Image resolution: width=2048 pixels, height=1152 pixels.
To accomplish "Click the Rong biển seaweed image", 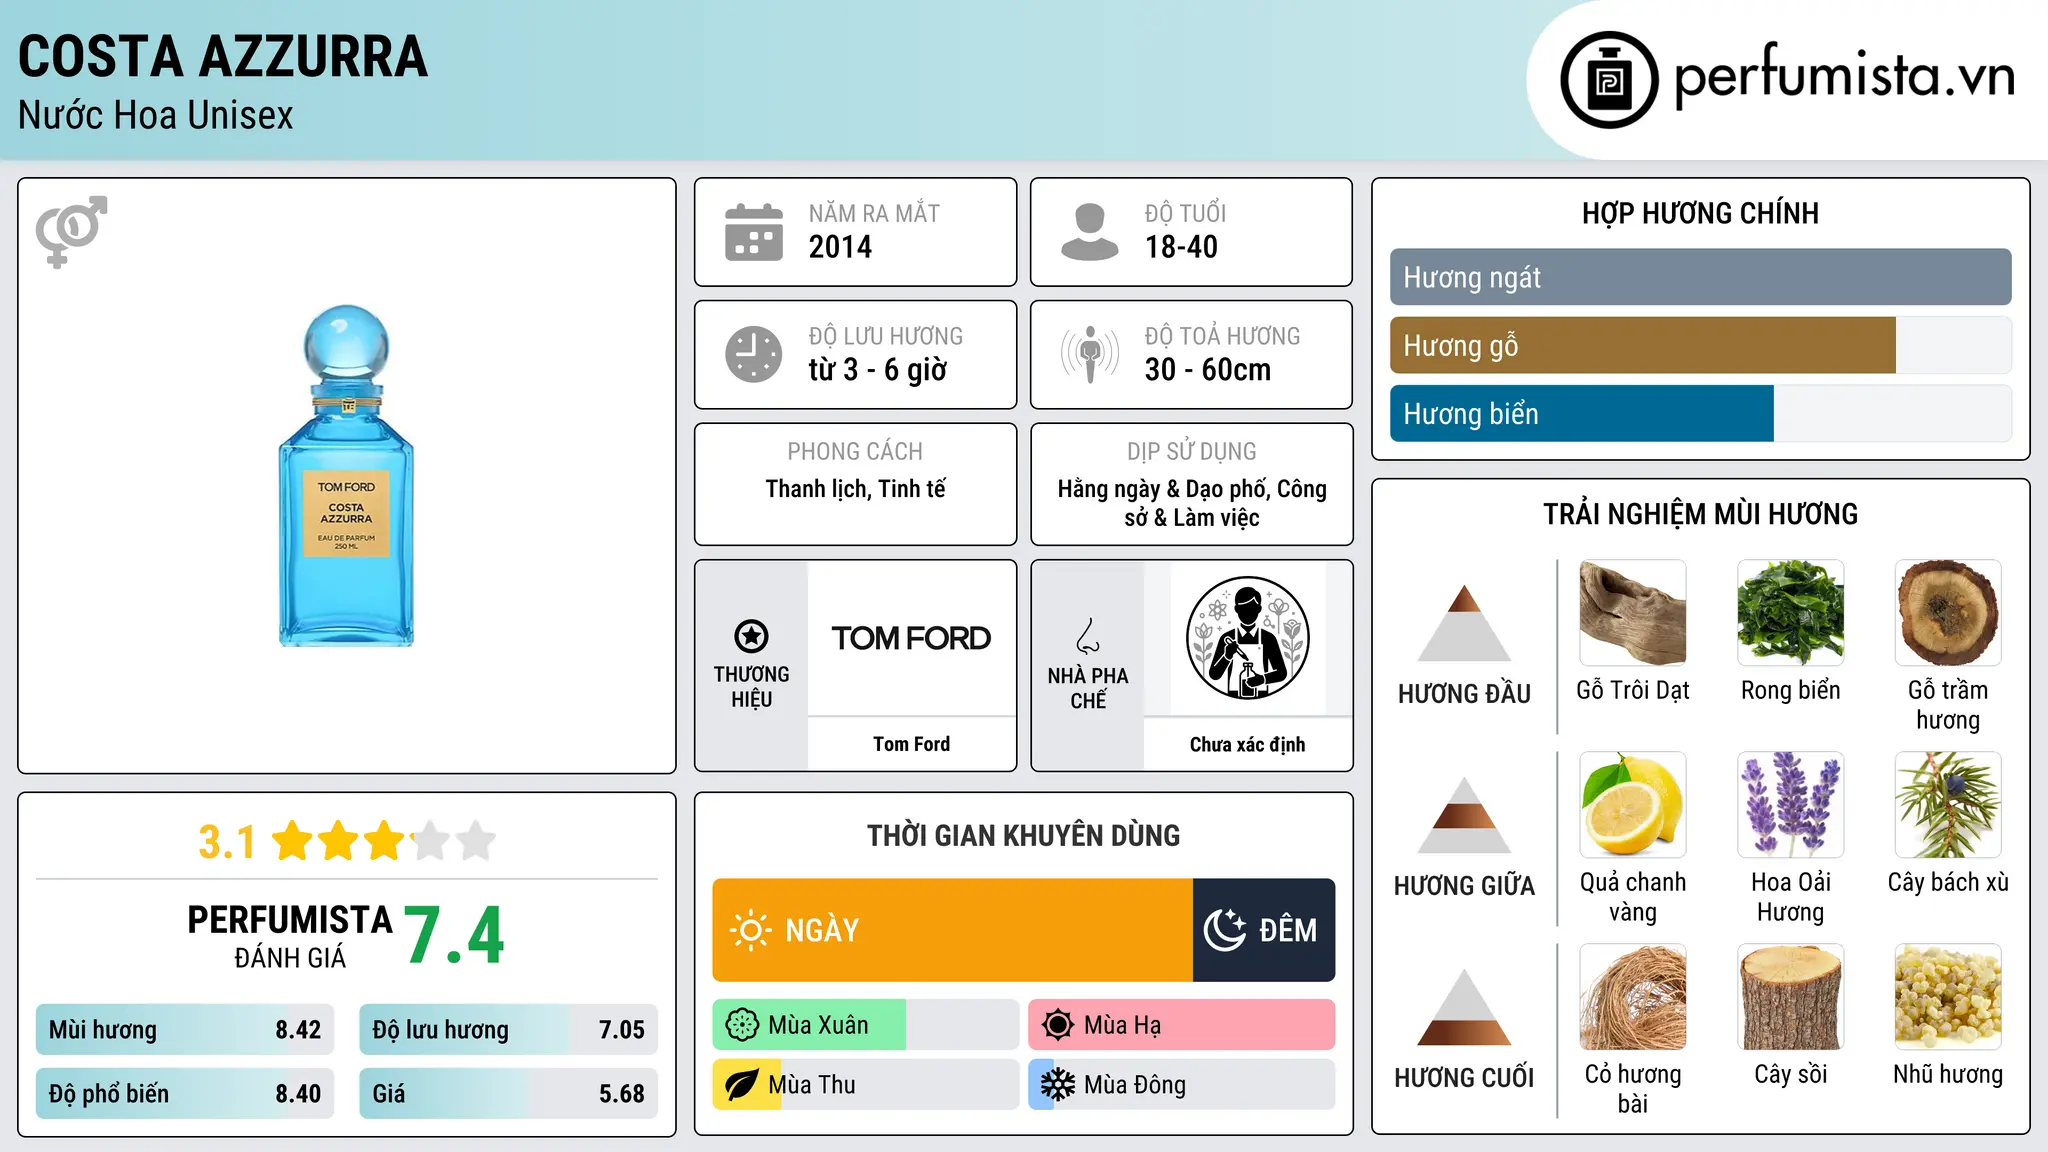I will coord(1791,613).
